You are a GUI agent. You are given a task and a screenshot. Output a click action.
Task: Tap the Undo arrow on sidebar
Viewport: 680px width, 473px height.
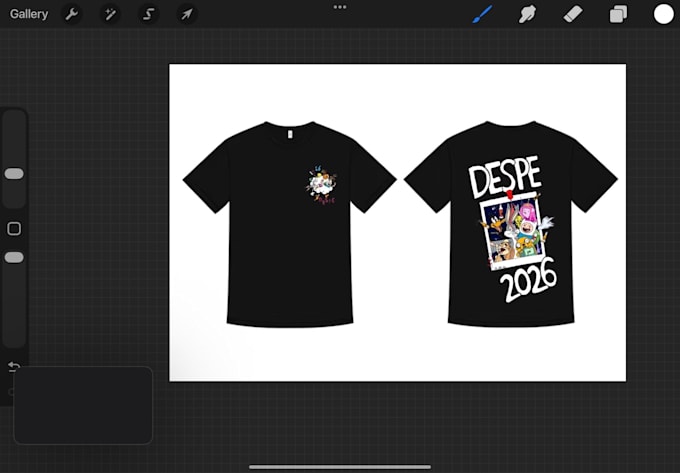(x=14, y=367)
